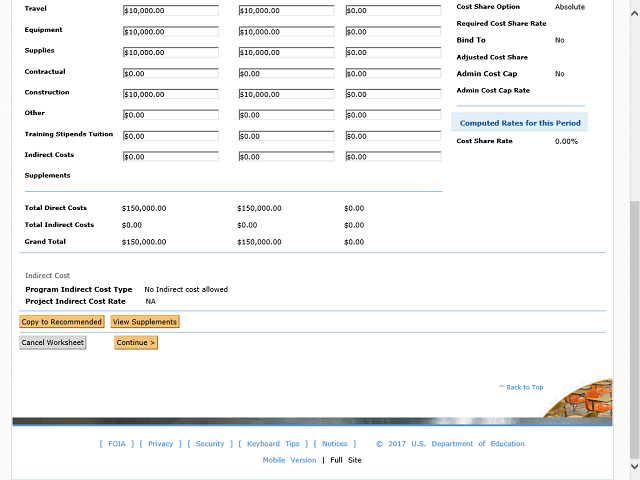Jump Back to Top of page

click(521, 387)
